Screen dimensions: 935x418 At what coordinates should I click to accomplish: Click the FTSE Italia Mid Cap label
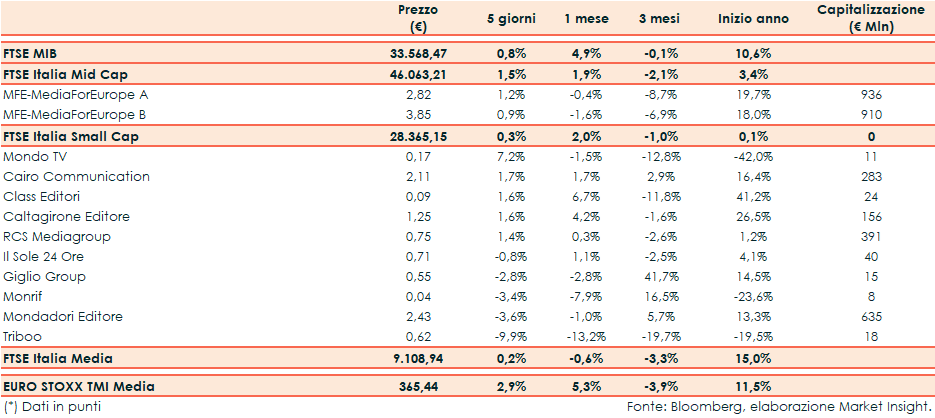66,74
